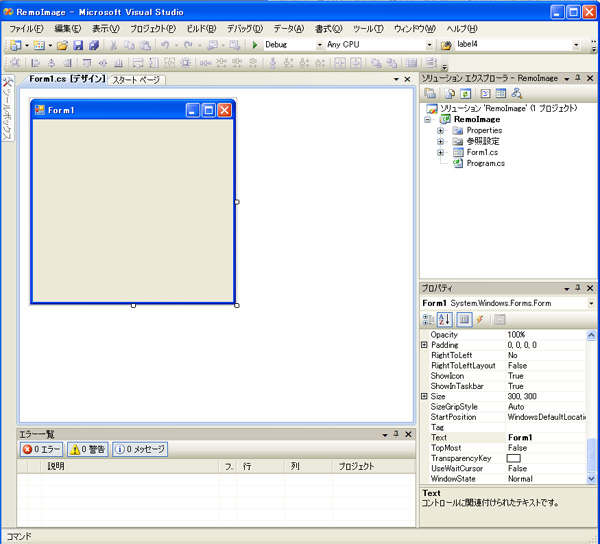The height and width of the screenshot is (544, 600).
Task: Start debugging with green play icon
Action: click(x=255, y=45)
